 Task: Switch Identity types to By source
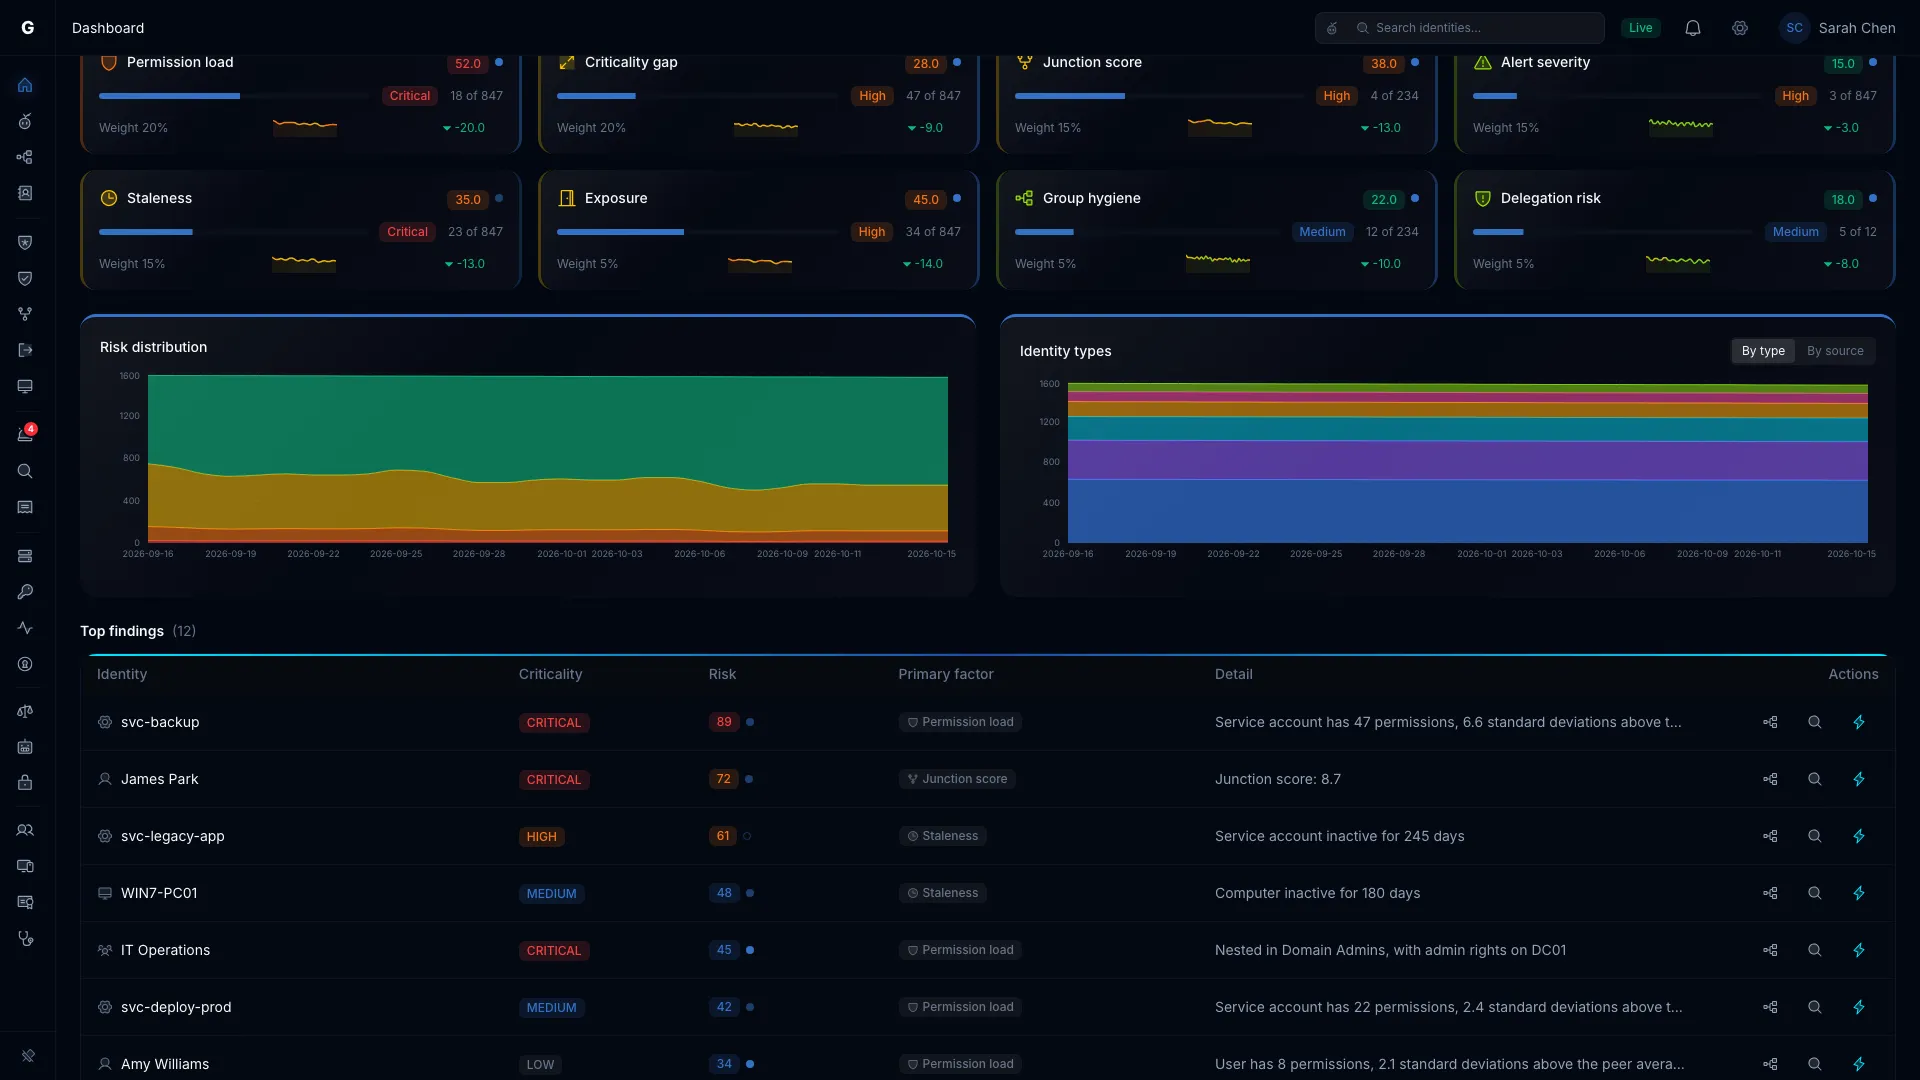[1835, 351]
